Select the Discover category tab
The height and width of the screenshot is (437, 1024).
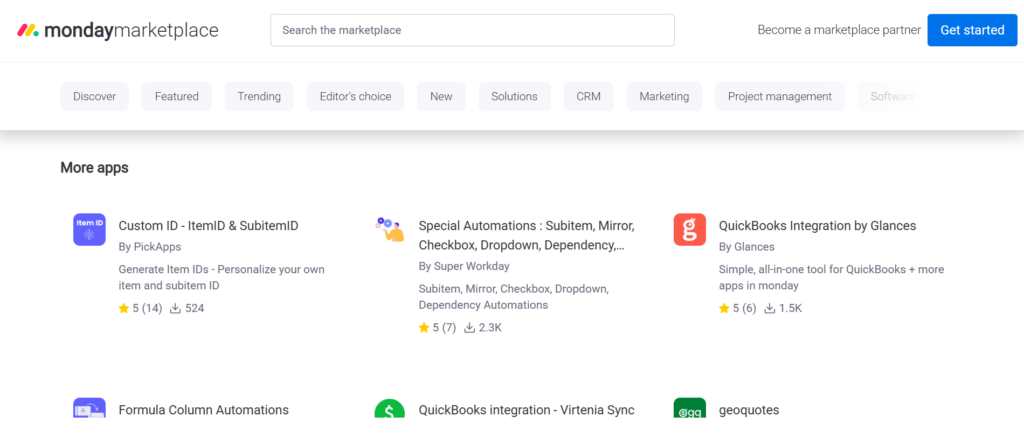95,97
